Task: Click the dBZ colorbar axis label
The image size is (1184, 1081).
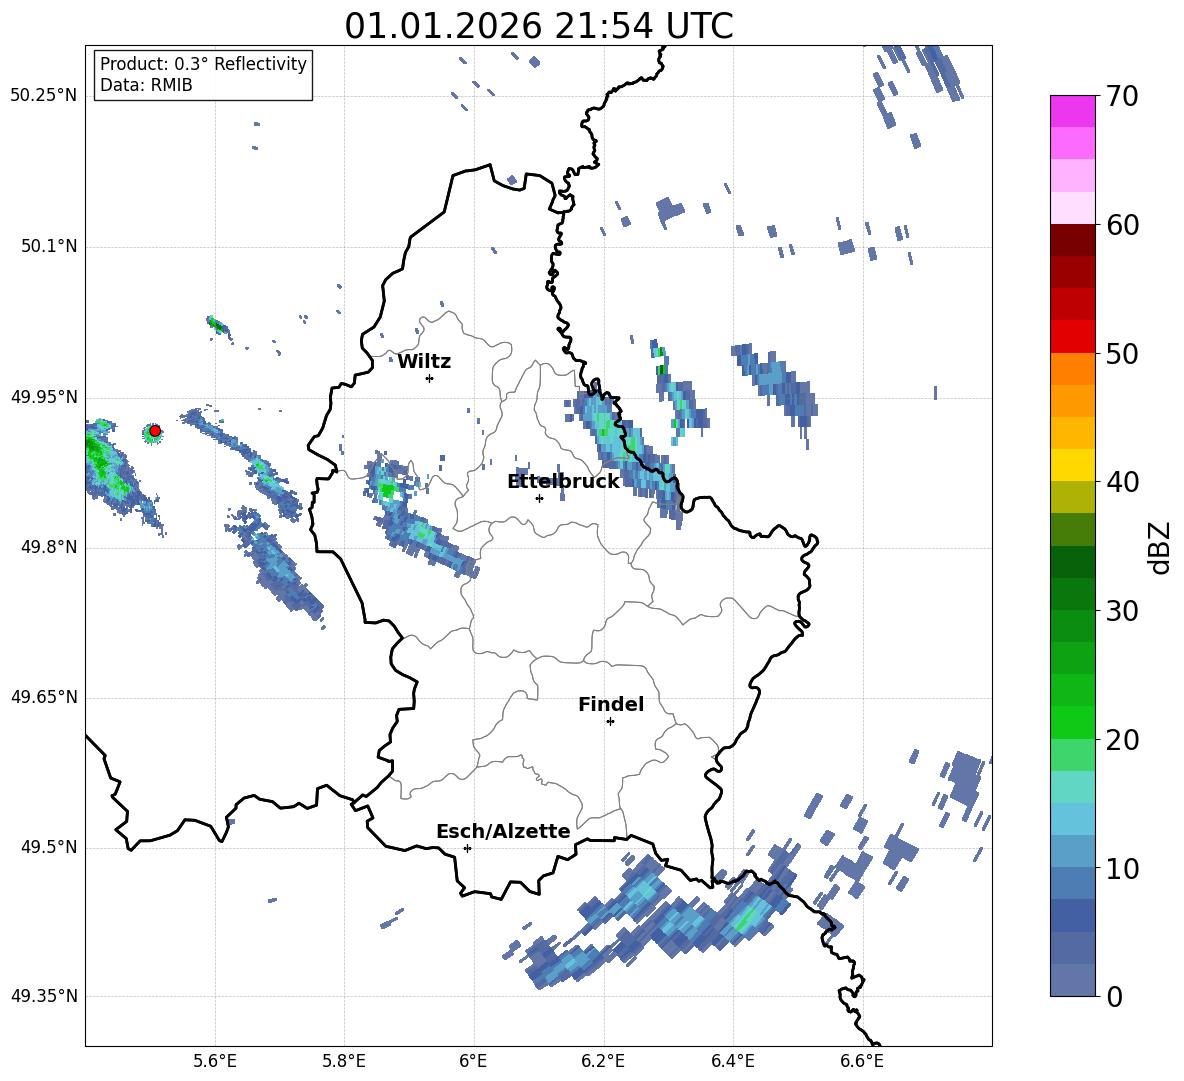Action: (x=1160, y=547)
